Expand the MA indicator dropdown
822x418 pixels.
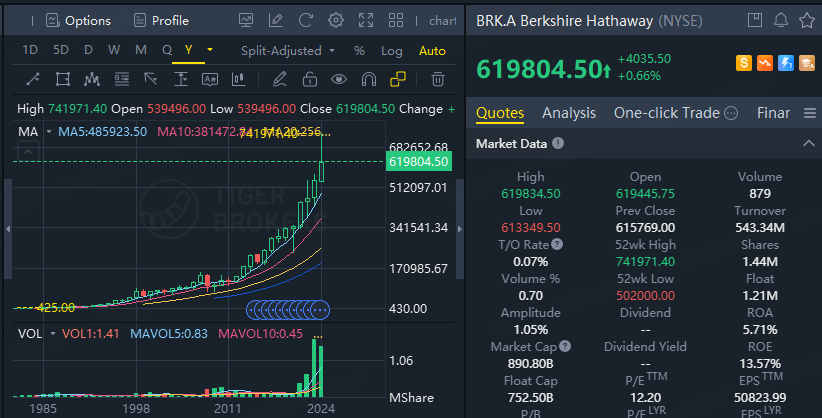tap(46, 132)
